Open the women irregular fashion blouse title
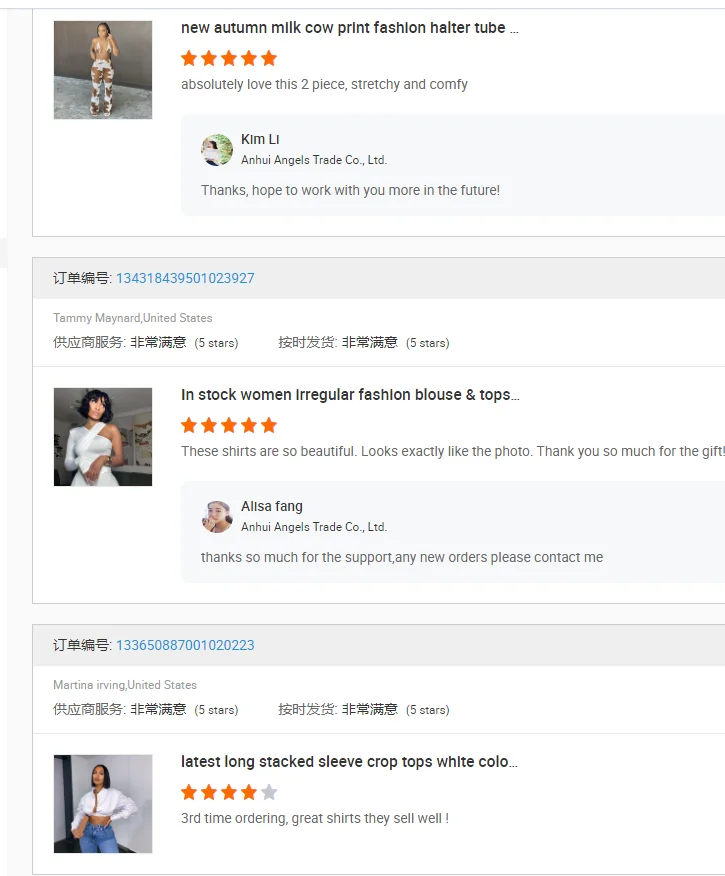The height and width of the screenshot is (876, 725). pyautogui.click(x=349, y=395)
